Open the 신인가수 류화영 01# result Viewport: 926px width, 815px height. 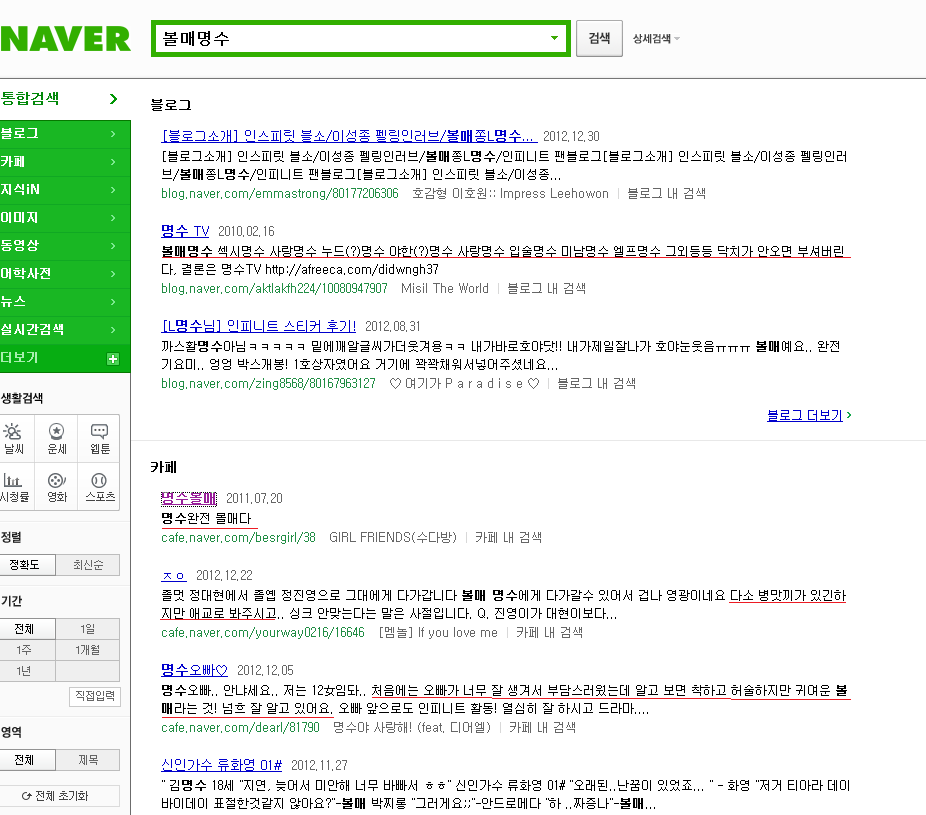(221, 765)
